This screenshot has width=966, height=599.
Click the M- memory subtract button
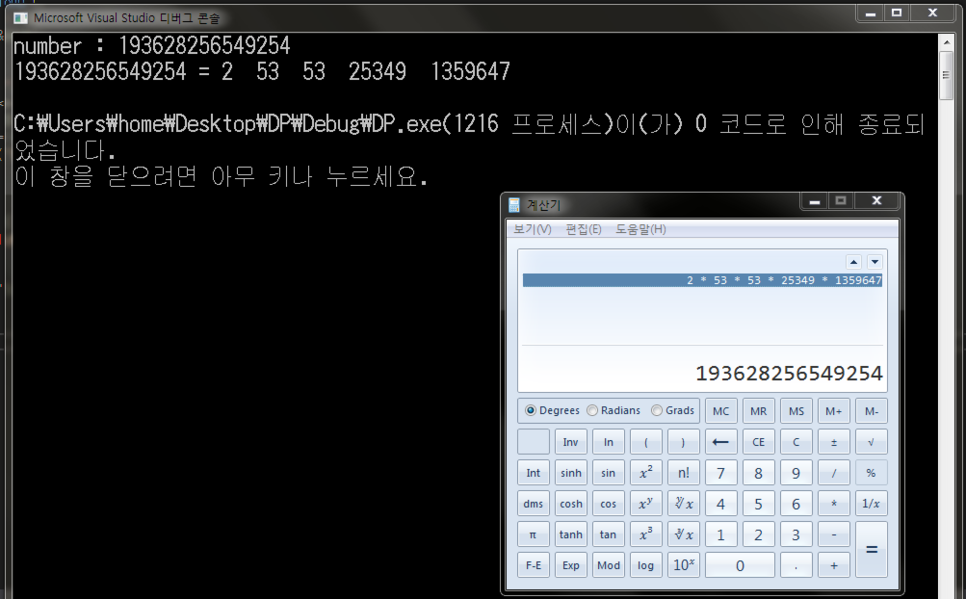[871, 411]
